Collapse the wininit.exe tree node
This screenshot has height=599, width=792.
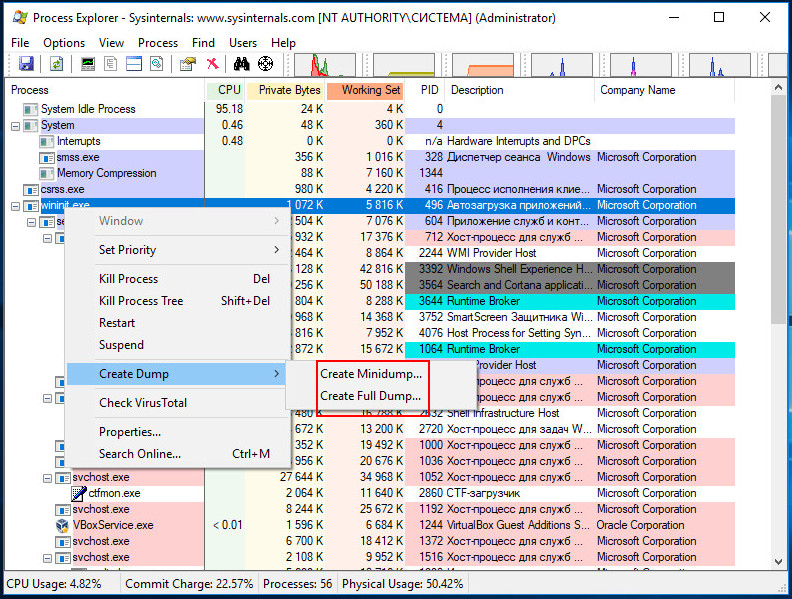[16, 206]
